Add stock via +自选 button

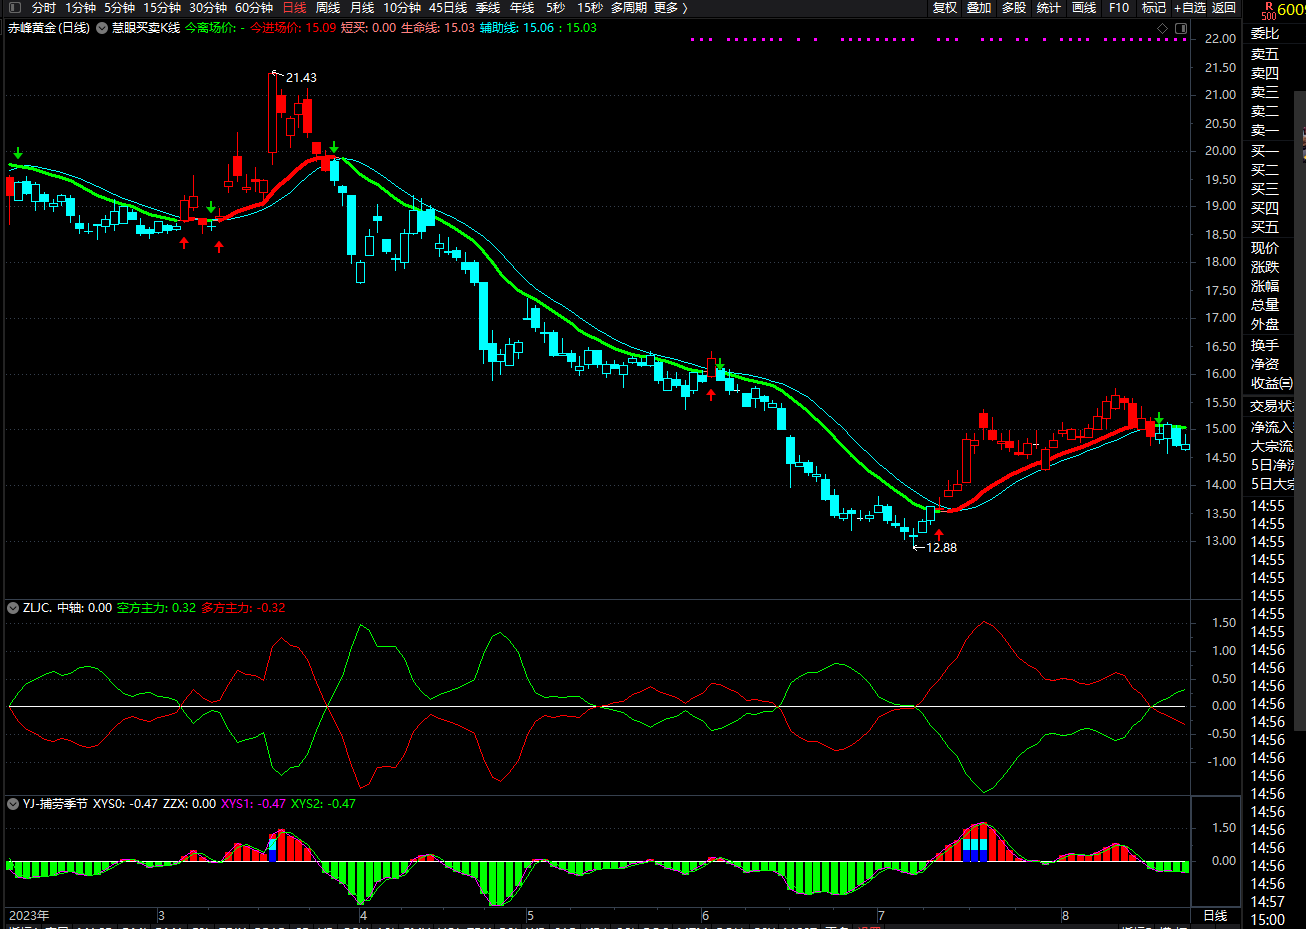(x=1190, y=7)
